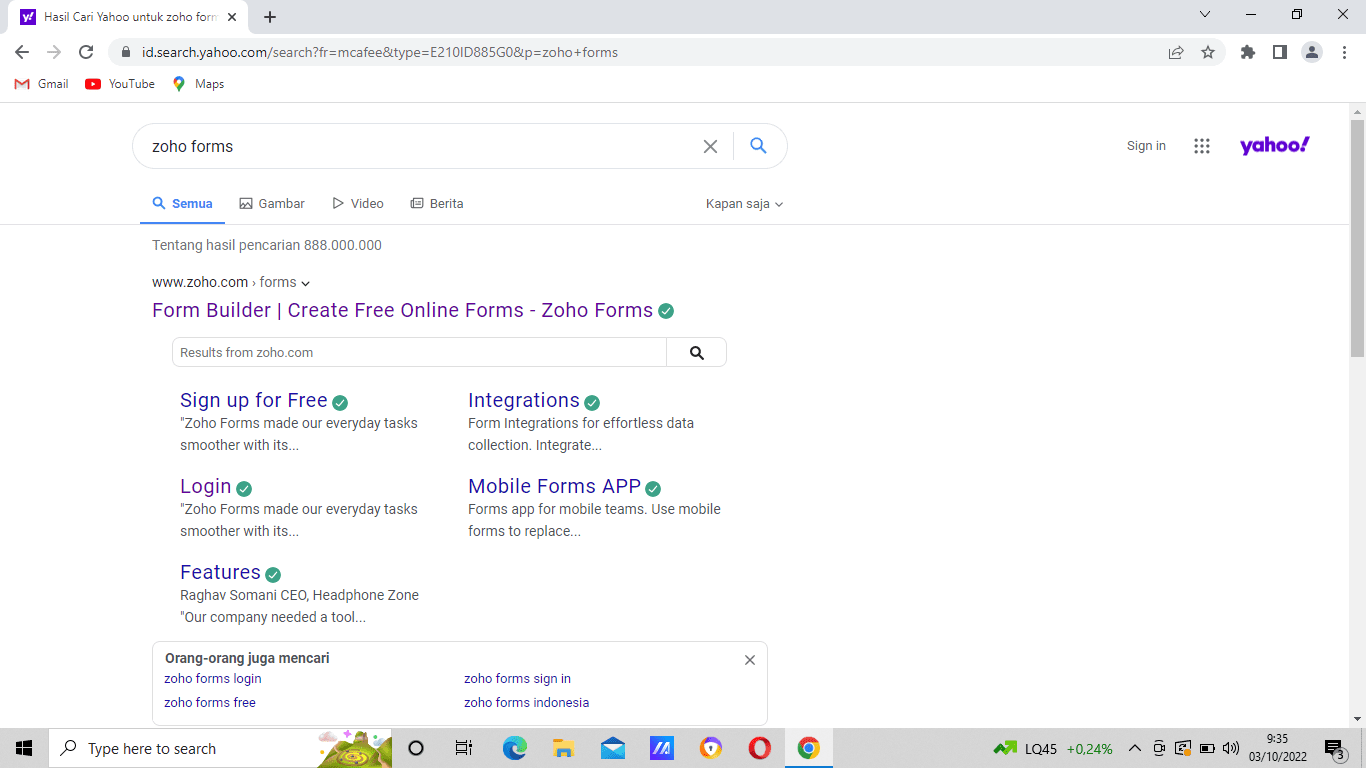1366x768 pixels.
Task: Open Opera browser from taskbar
Action: point(759,748)
